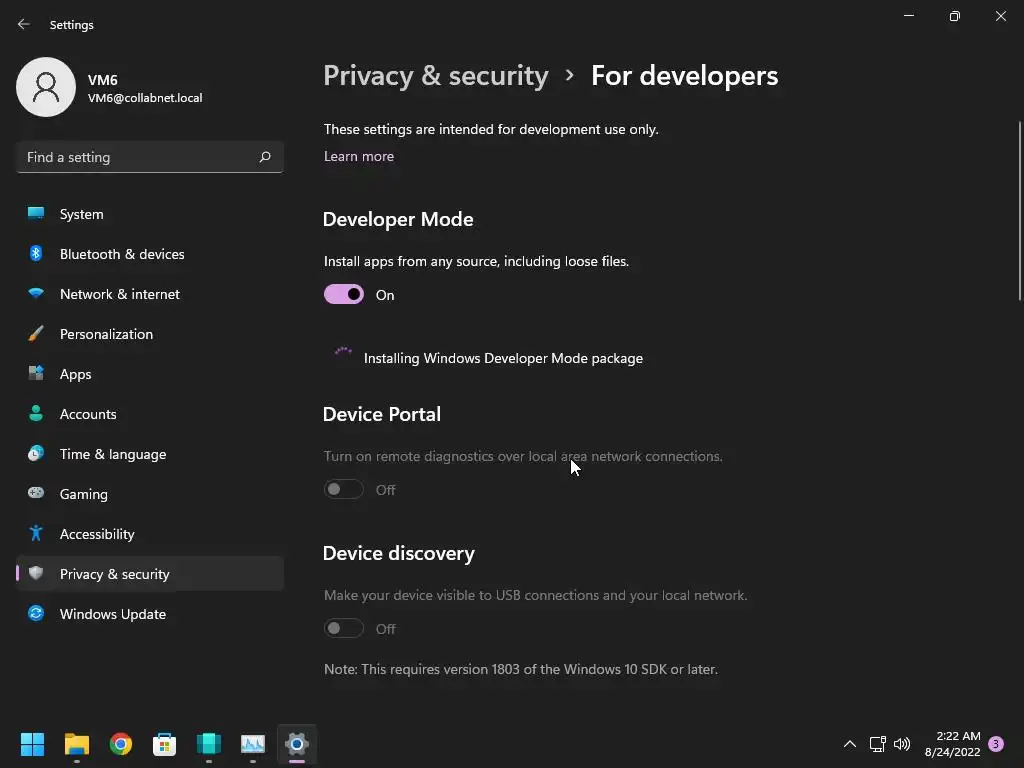Click the back arrow in Settings
Screen dimensions: 1024x768
[24, 24]
